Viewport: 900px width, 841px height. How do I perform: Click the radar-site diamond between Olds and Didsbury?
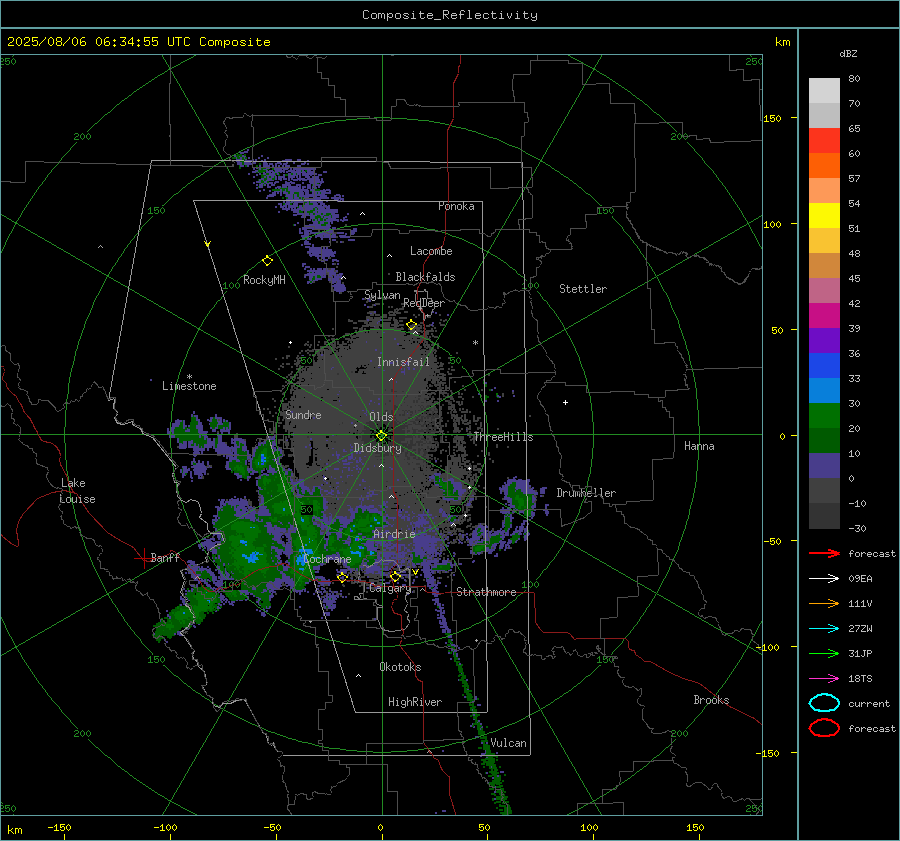381,435
